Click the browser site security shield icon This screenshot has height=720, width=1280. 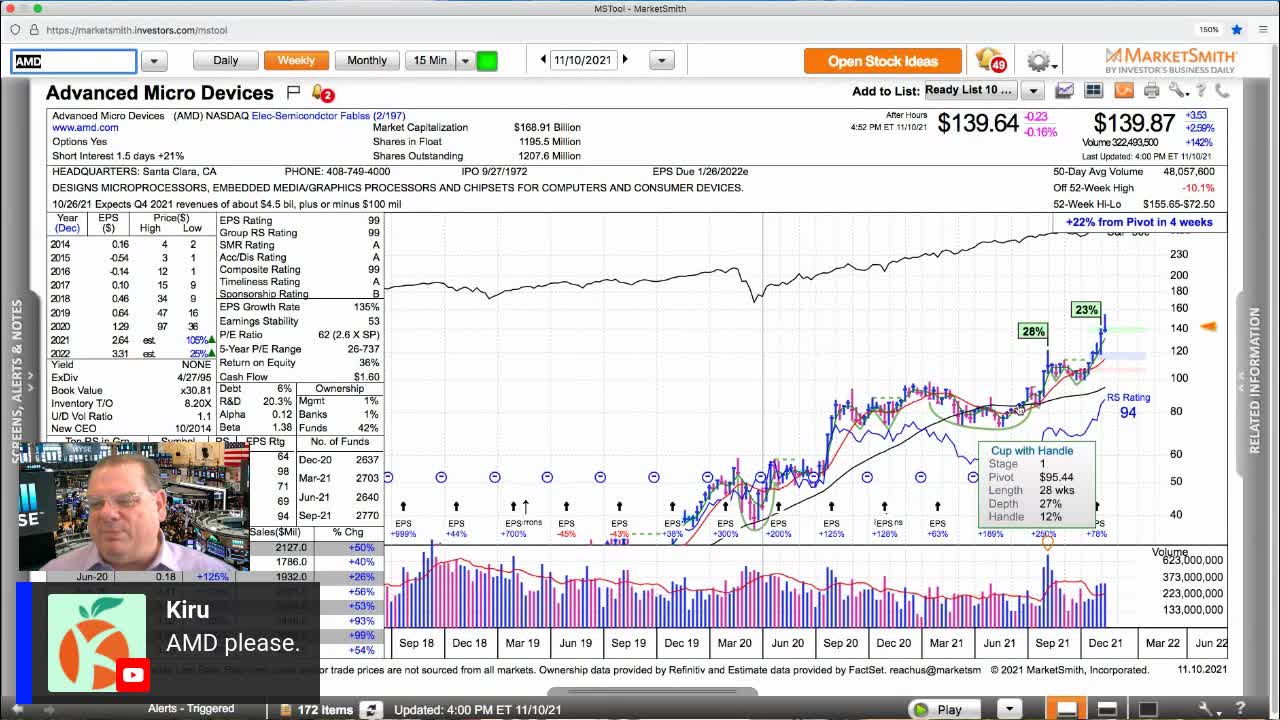(15, 30)
